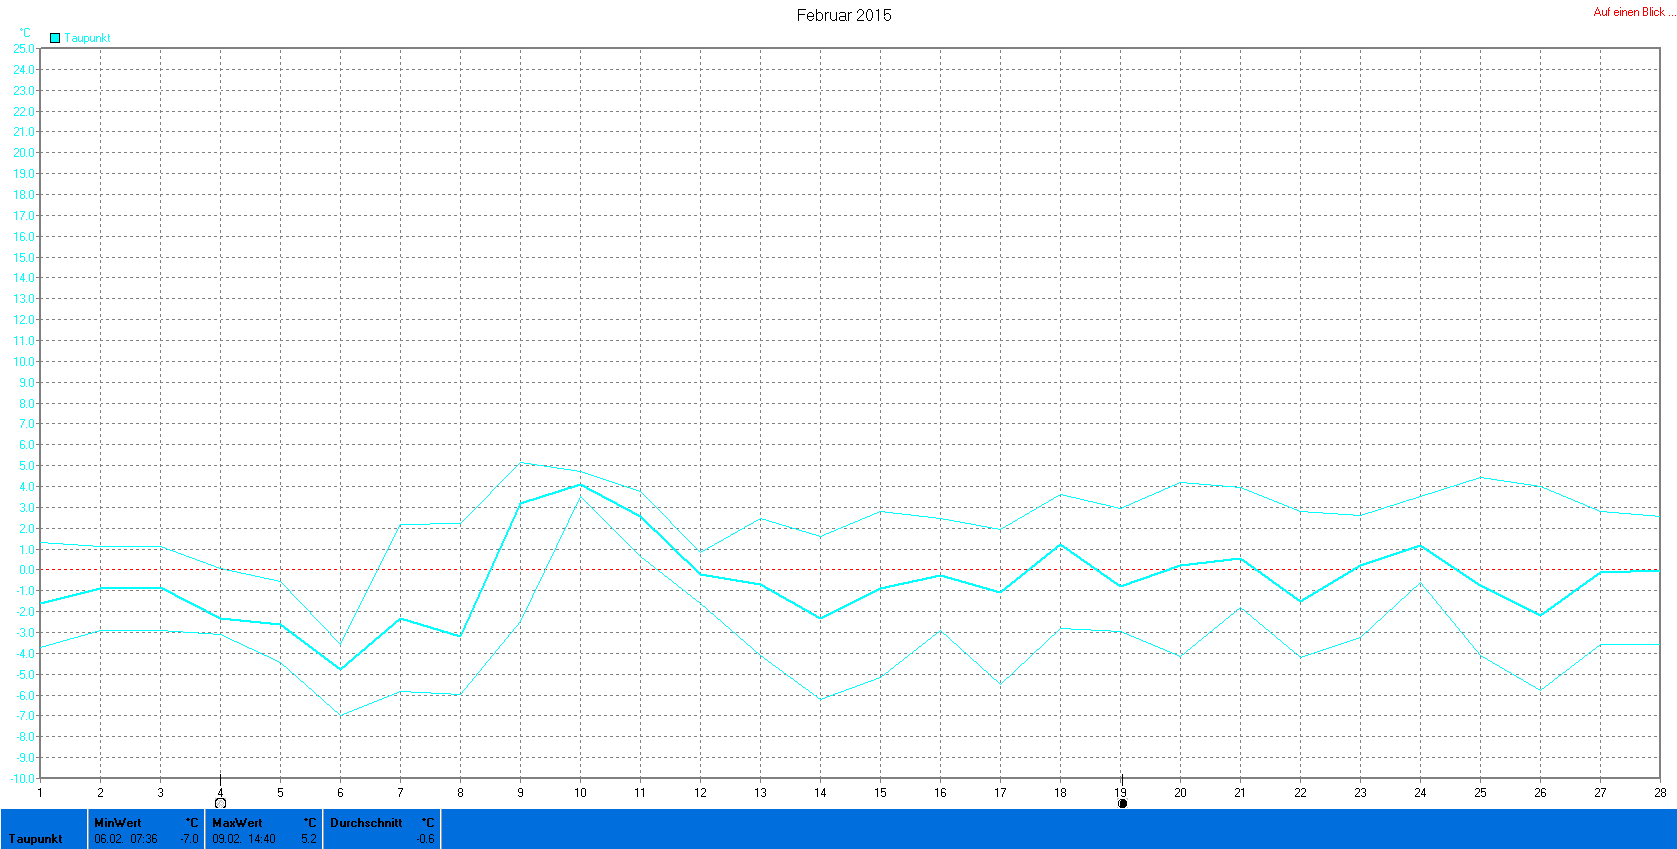Click day 14 on the x-axis
Viewport: 1677px width, 849px height.
(x=820, y=792)
